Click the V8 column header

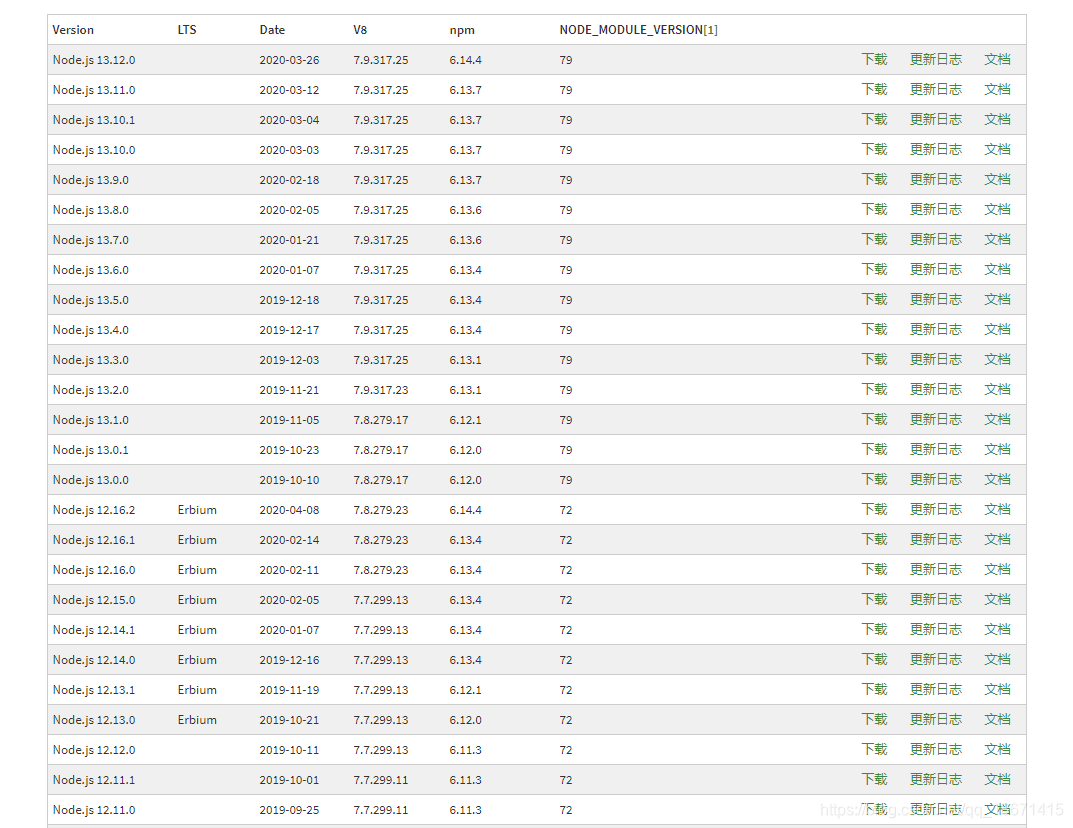360,30
